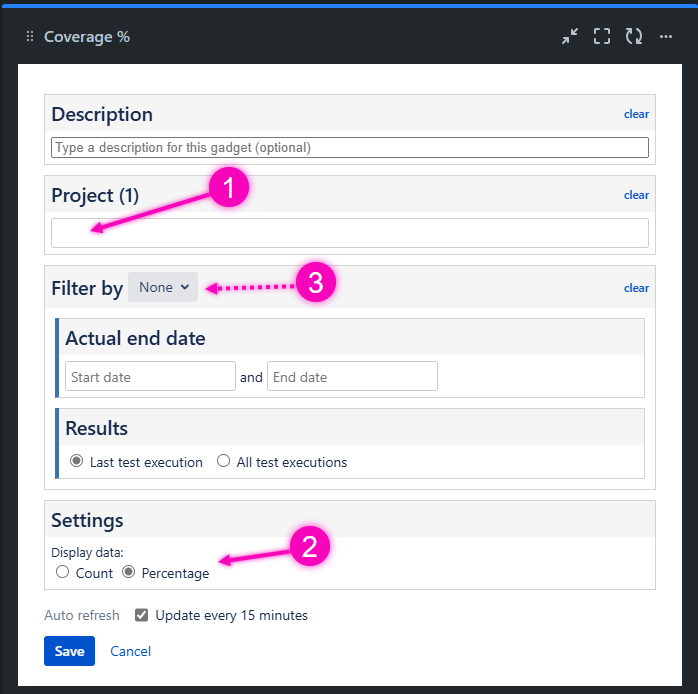The height and width of the screenshot is (694, 698).
Task: Focus the gadget description text field
Action: pyautogui.click(x=350, y=147)
